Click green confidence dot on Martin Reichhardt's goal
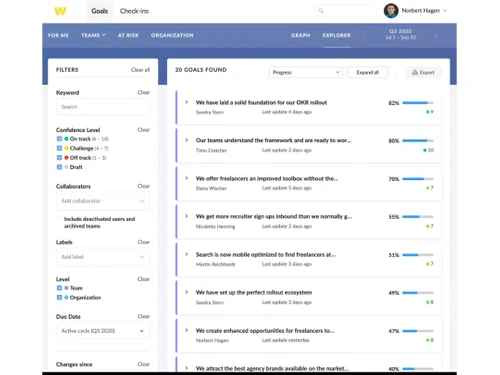Image resolution: width=500 pixels, height=375 pixels. pos(427,264)
